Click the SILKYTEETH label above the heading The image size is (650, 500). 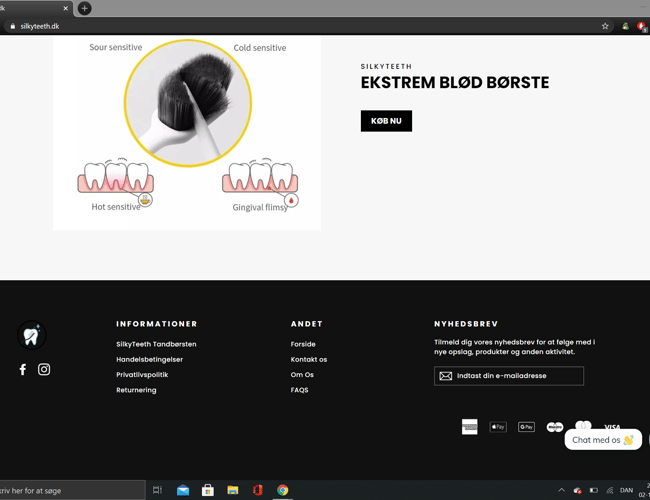pos(386,66)
